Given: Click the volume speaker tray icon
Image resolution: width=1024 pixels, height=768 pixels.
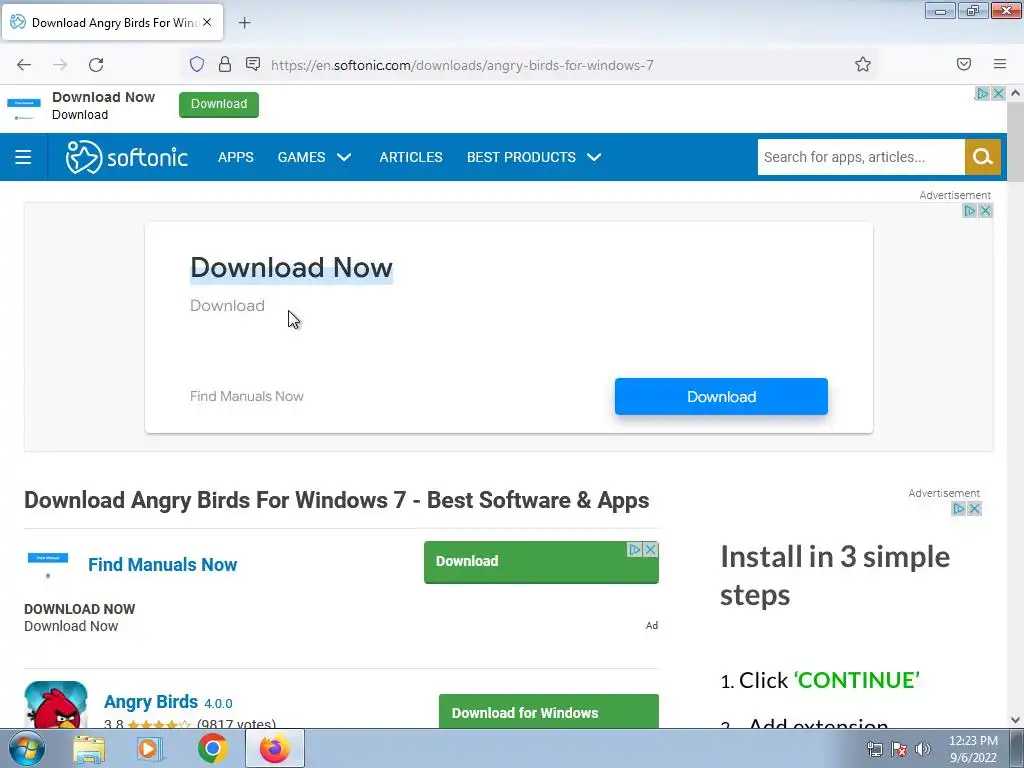Looking at the screenshot, I should point(923,749).
